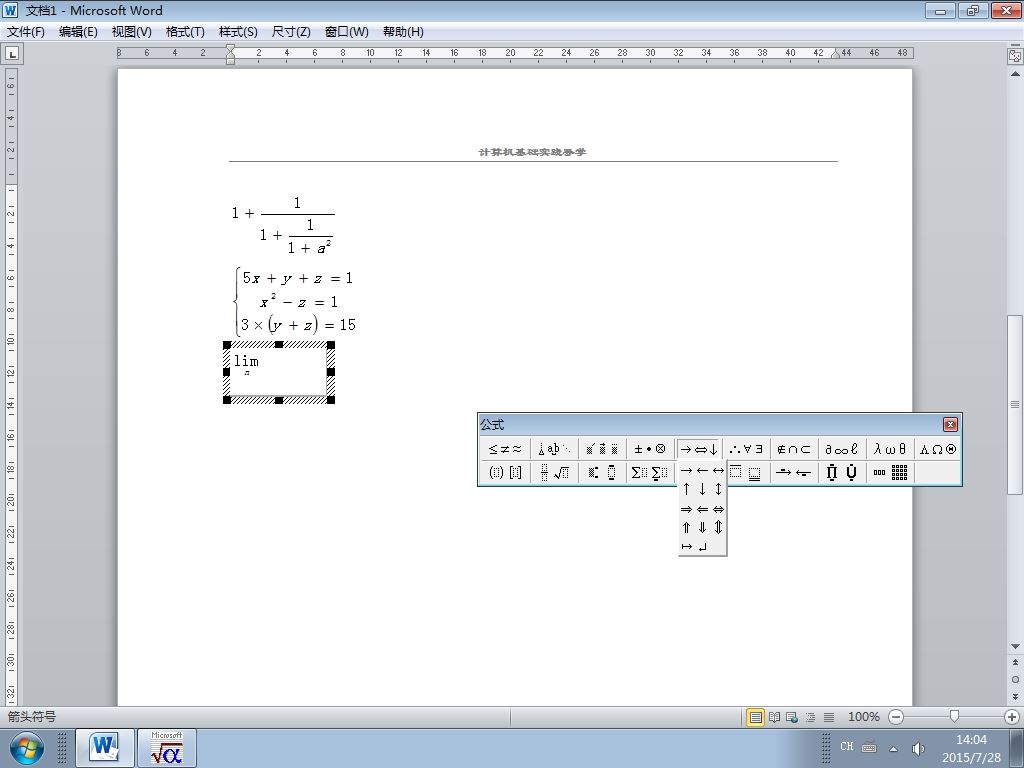Switch to Outline view
Screen dimensions: 1024x768
pyautogui.click(x=810, y=717)
